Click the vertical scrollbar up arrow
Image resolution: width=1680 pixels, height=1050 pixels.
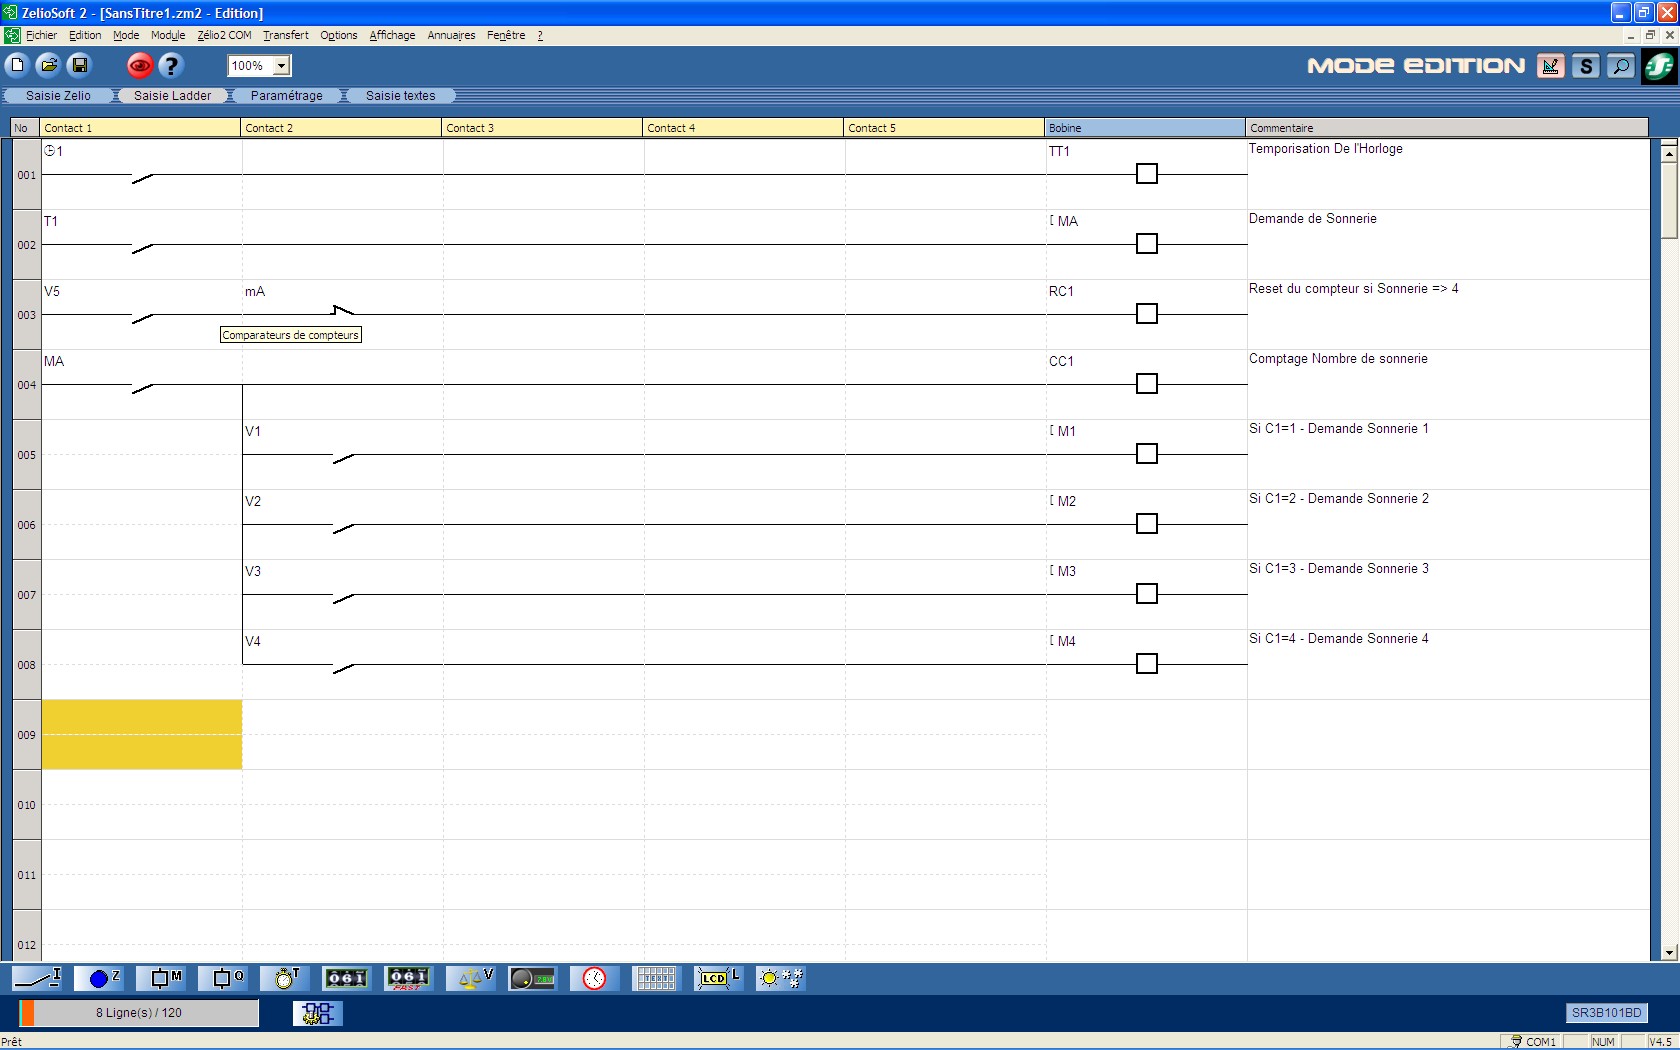[1668, 153]
